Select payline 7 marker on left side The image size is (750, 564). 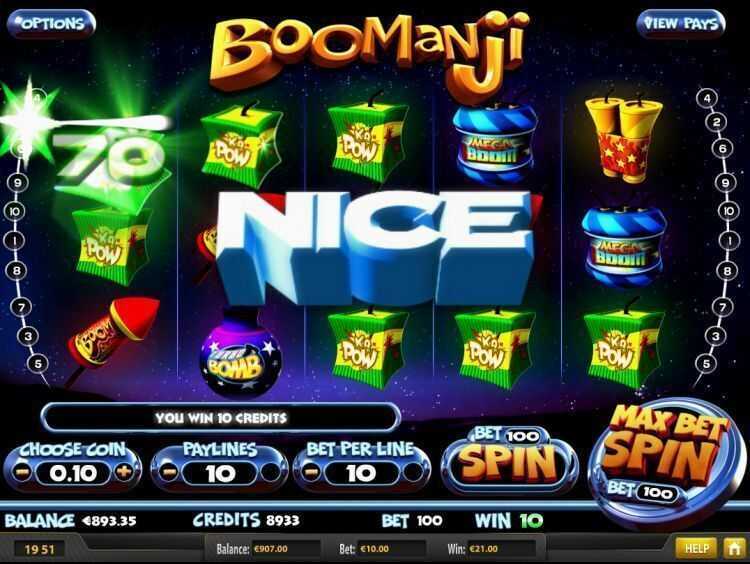coord(21,307)
